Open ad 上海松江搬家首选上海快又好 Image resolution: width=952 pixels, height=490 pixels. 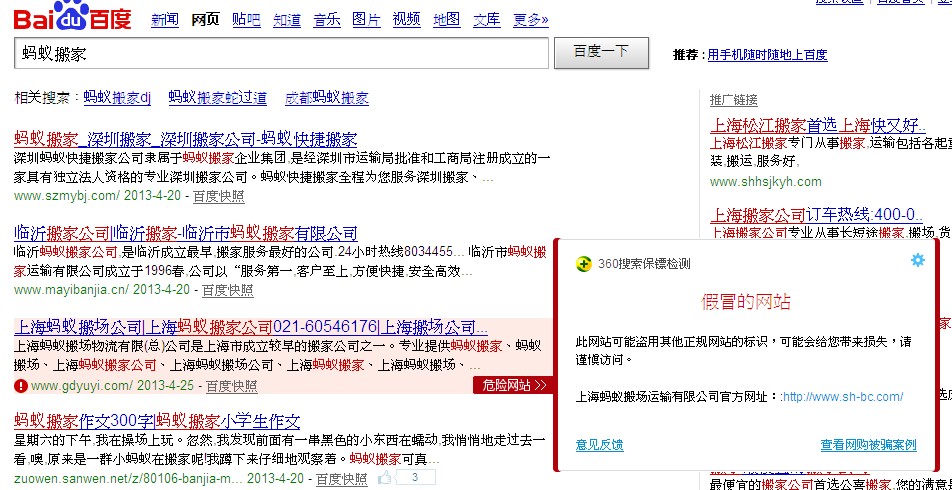click(818, 126)
